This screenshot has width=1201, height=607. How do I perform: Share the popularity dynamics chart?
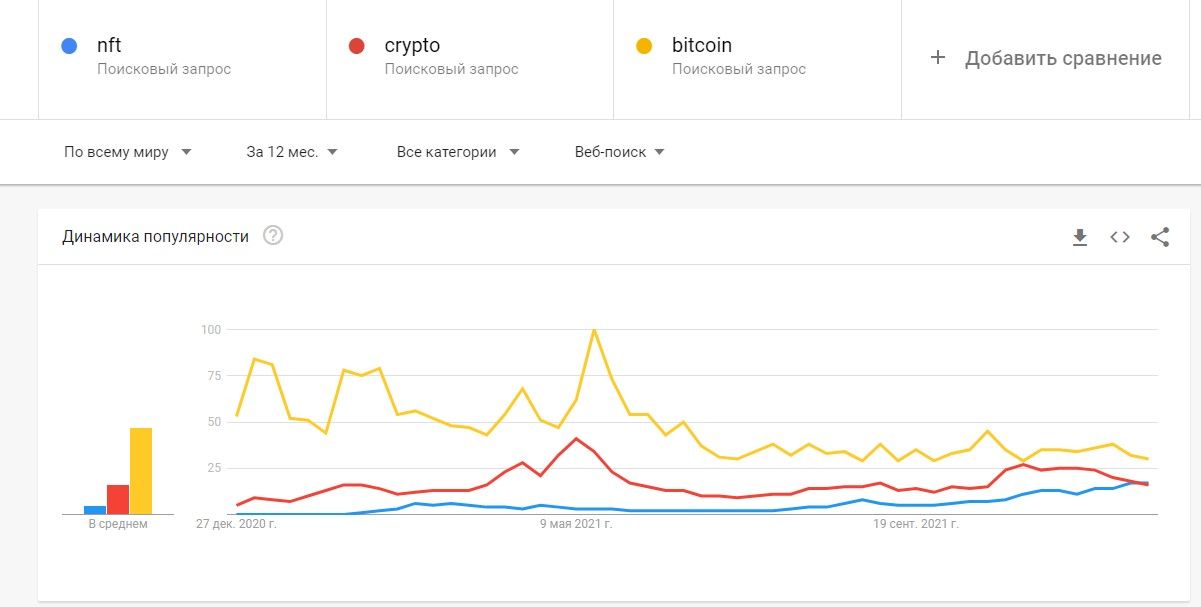pos(1160,237)
